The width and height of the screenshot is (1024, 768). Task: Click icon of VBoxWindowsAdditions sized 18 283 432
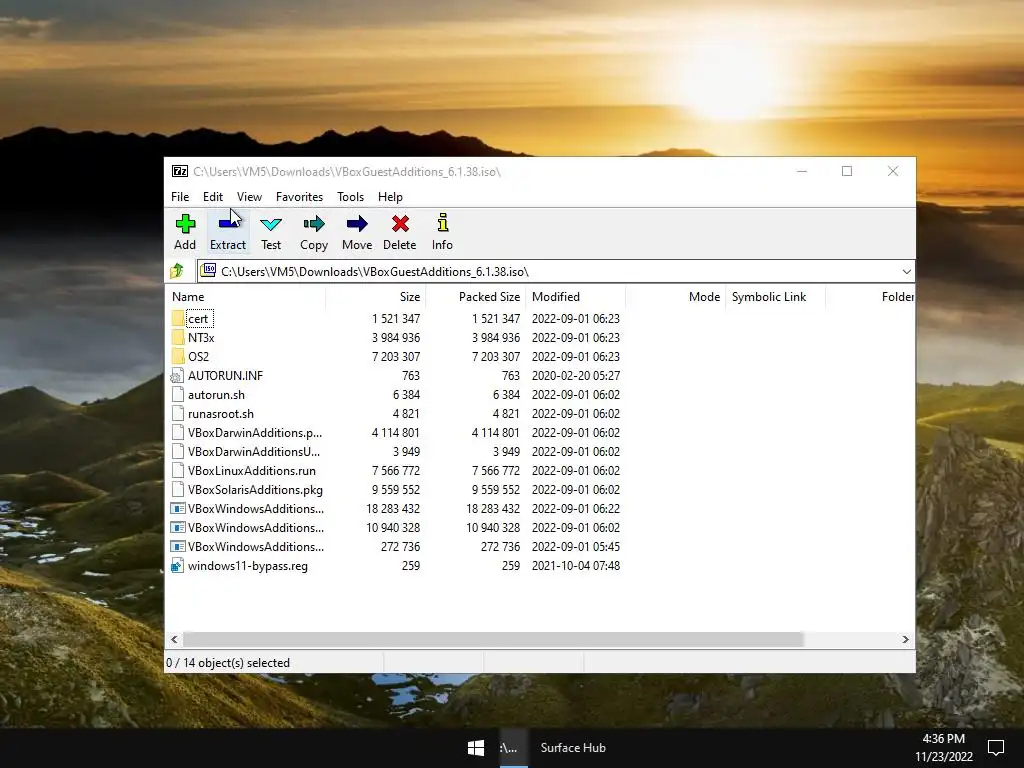[x=178, y=508]
